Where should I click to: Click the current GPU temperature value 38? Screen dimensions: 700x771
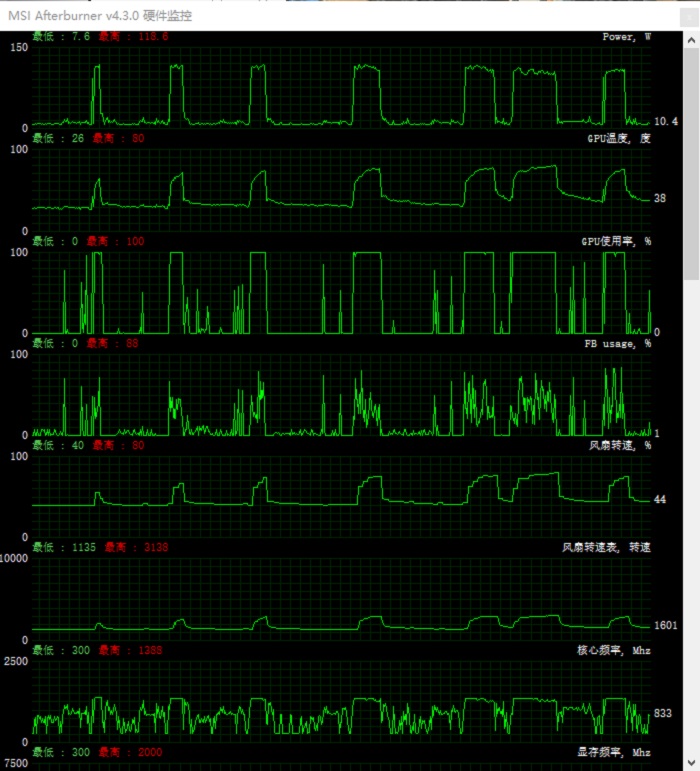(x=660, y=198)
